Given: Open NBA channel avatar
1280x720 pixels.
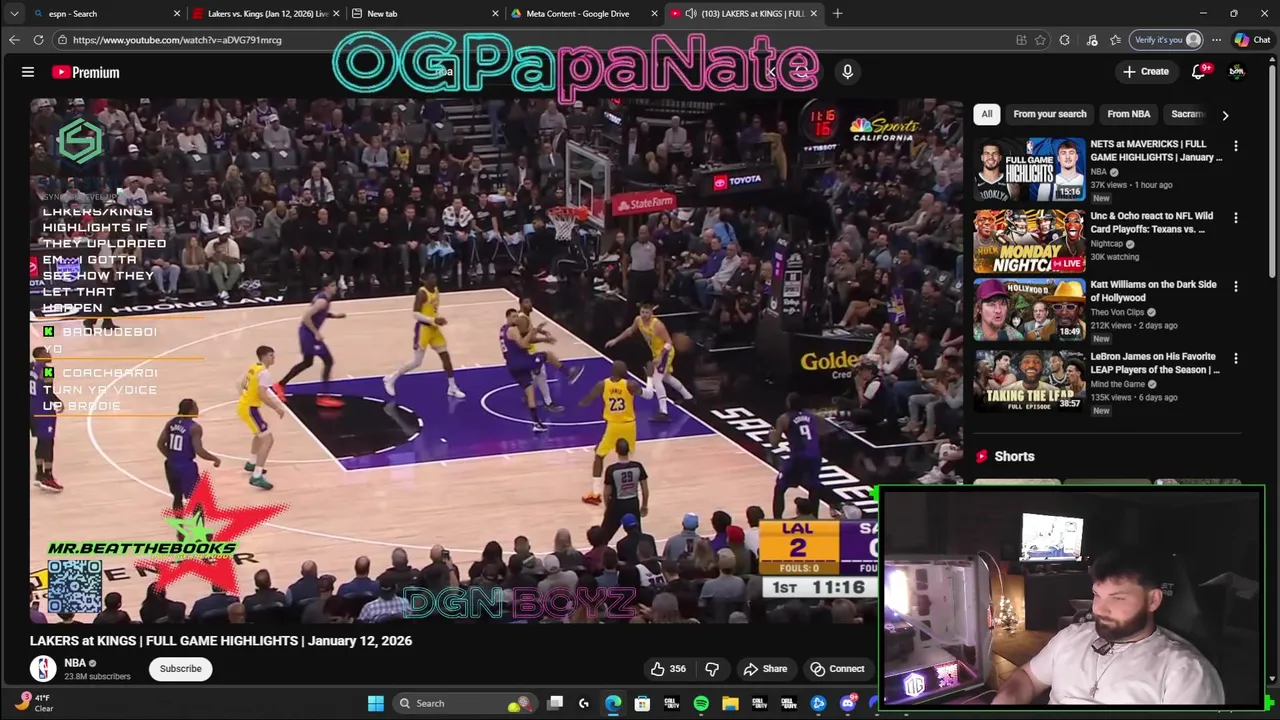Looking at the screenshot, I should coord(43,669).
